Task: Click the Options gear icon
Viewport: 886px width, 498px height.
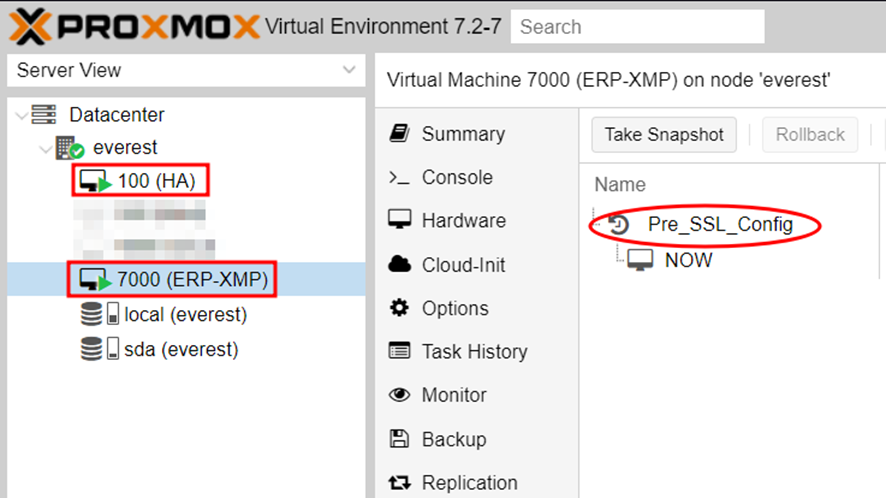Action: click(399, 308)
